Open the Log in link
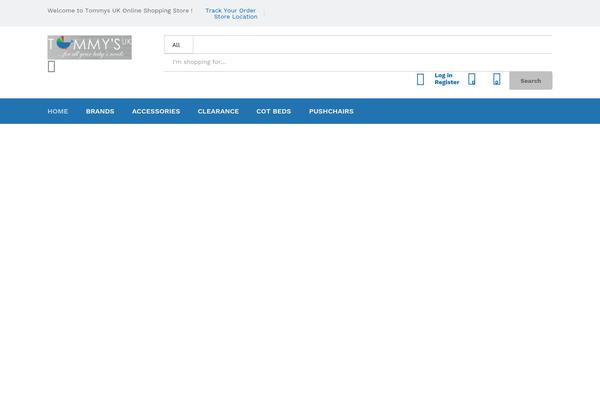Image resolution: width=600 pixels, height=400 pixels. coord(443,75)
